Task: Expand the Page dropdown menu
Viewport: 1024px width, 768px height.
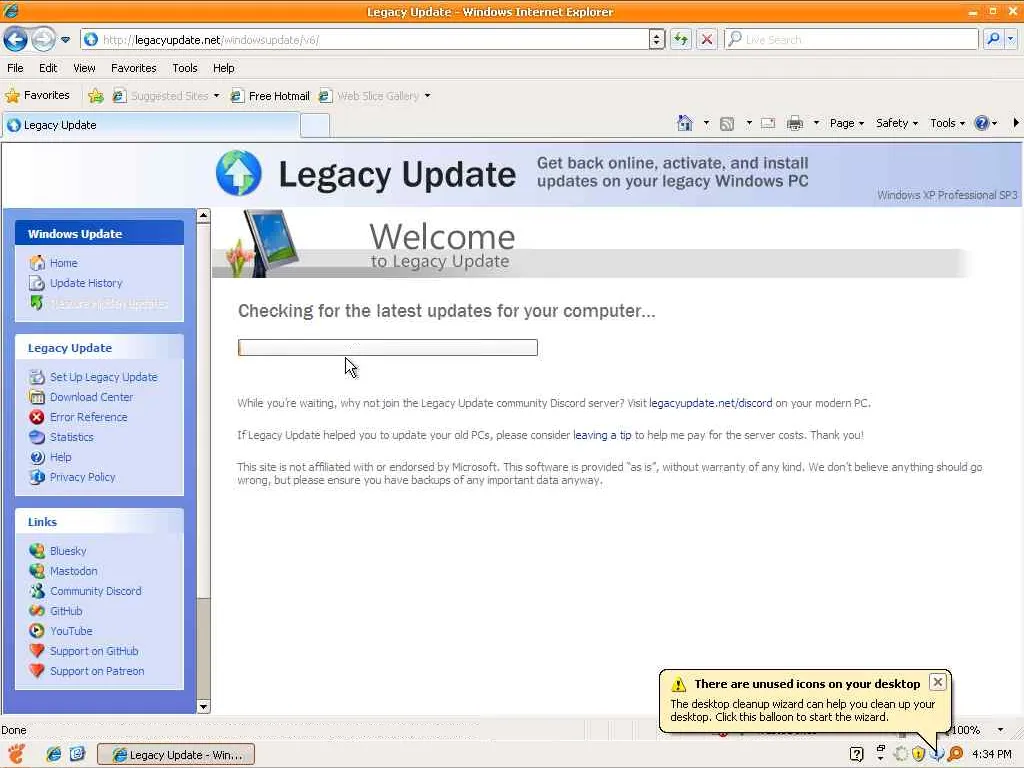Action: point(846,123)
